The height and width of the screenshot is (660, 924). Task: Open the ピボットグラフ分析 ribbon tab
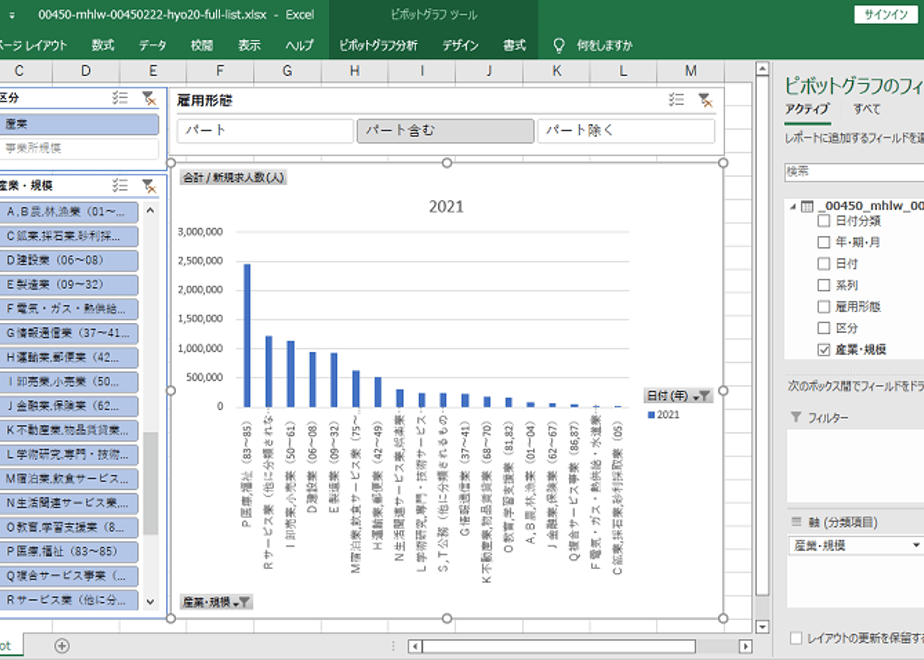click(378, 45)
